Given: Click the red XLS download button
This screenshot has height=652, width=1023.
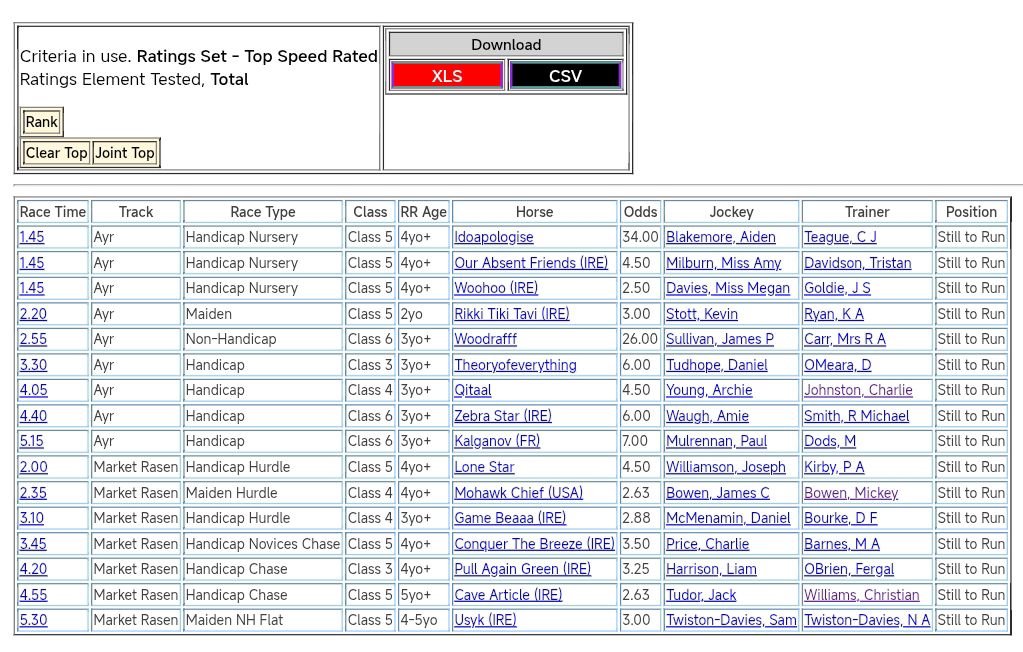Looking at the screenshot, I should tap(446, 76).
